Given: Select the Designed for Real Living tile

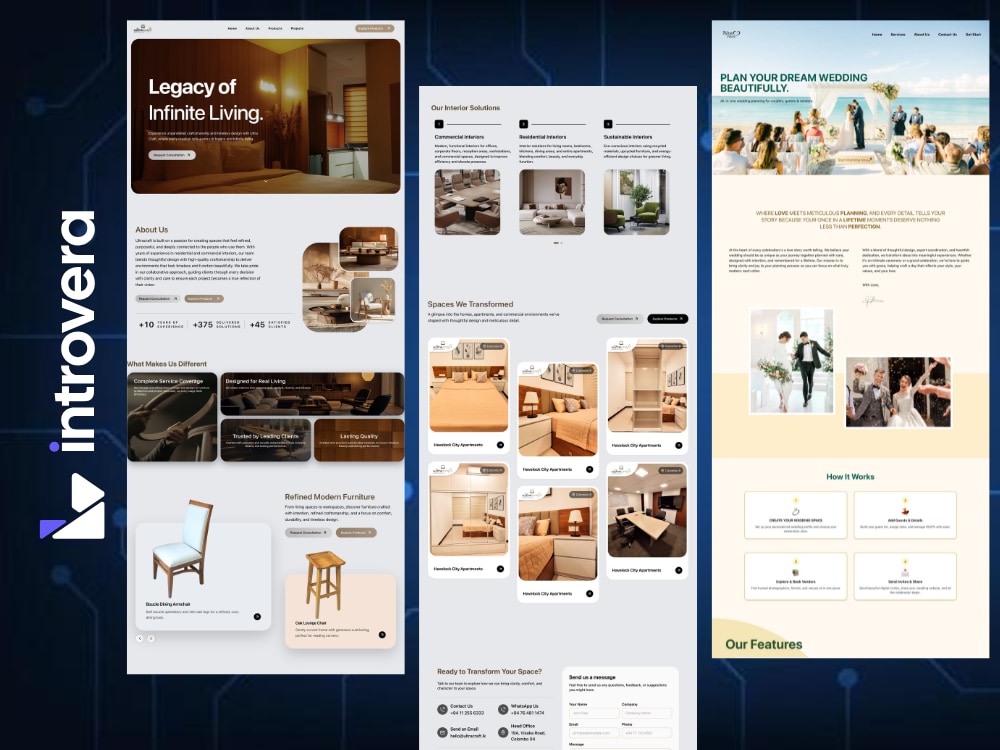Looking at the screenshot, I should 312,394.
